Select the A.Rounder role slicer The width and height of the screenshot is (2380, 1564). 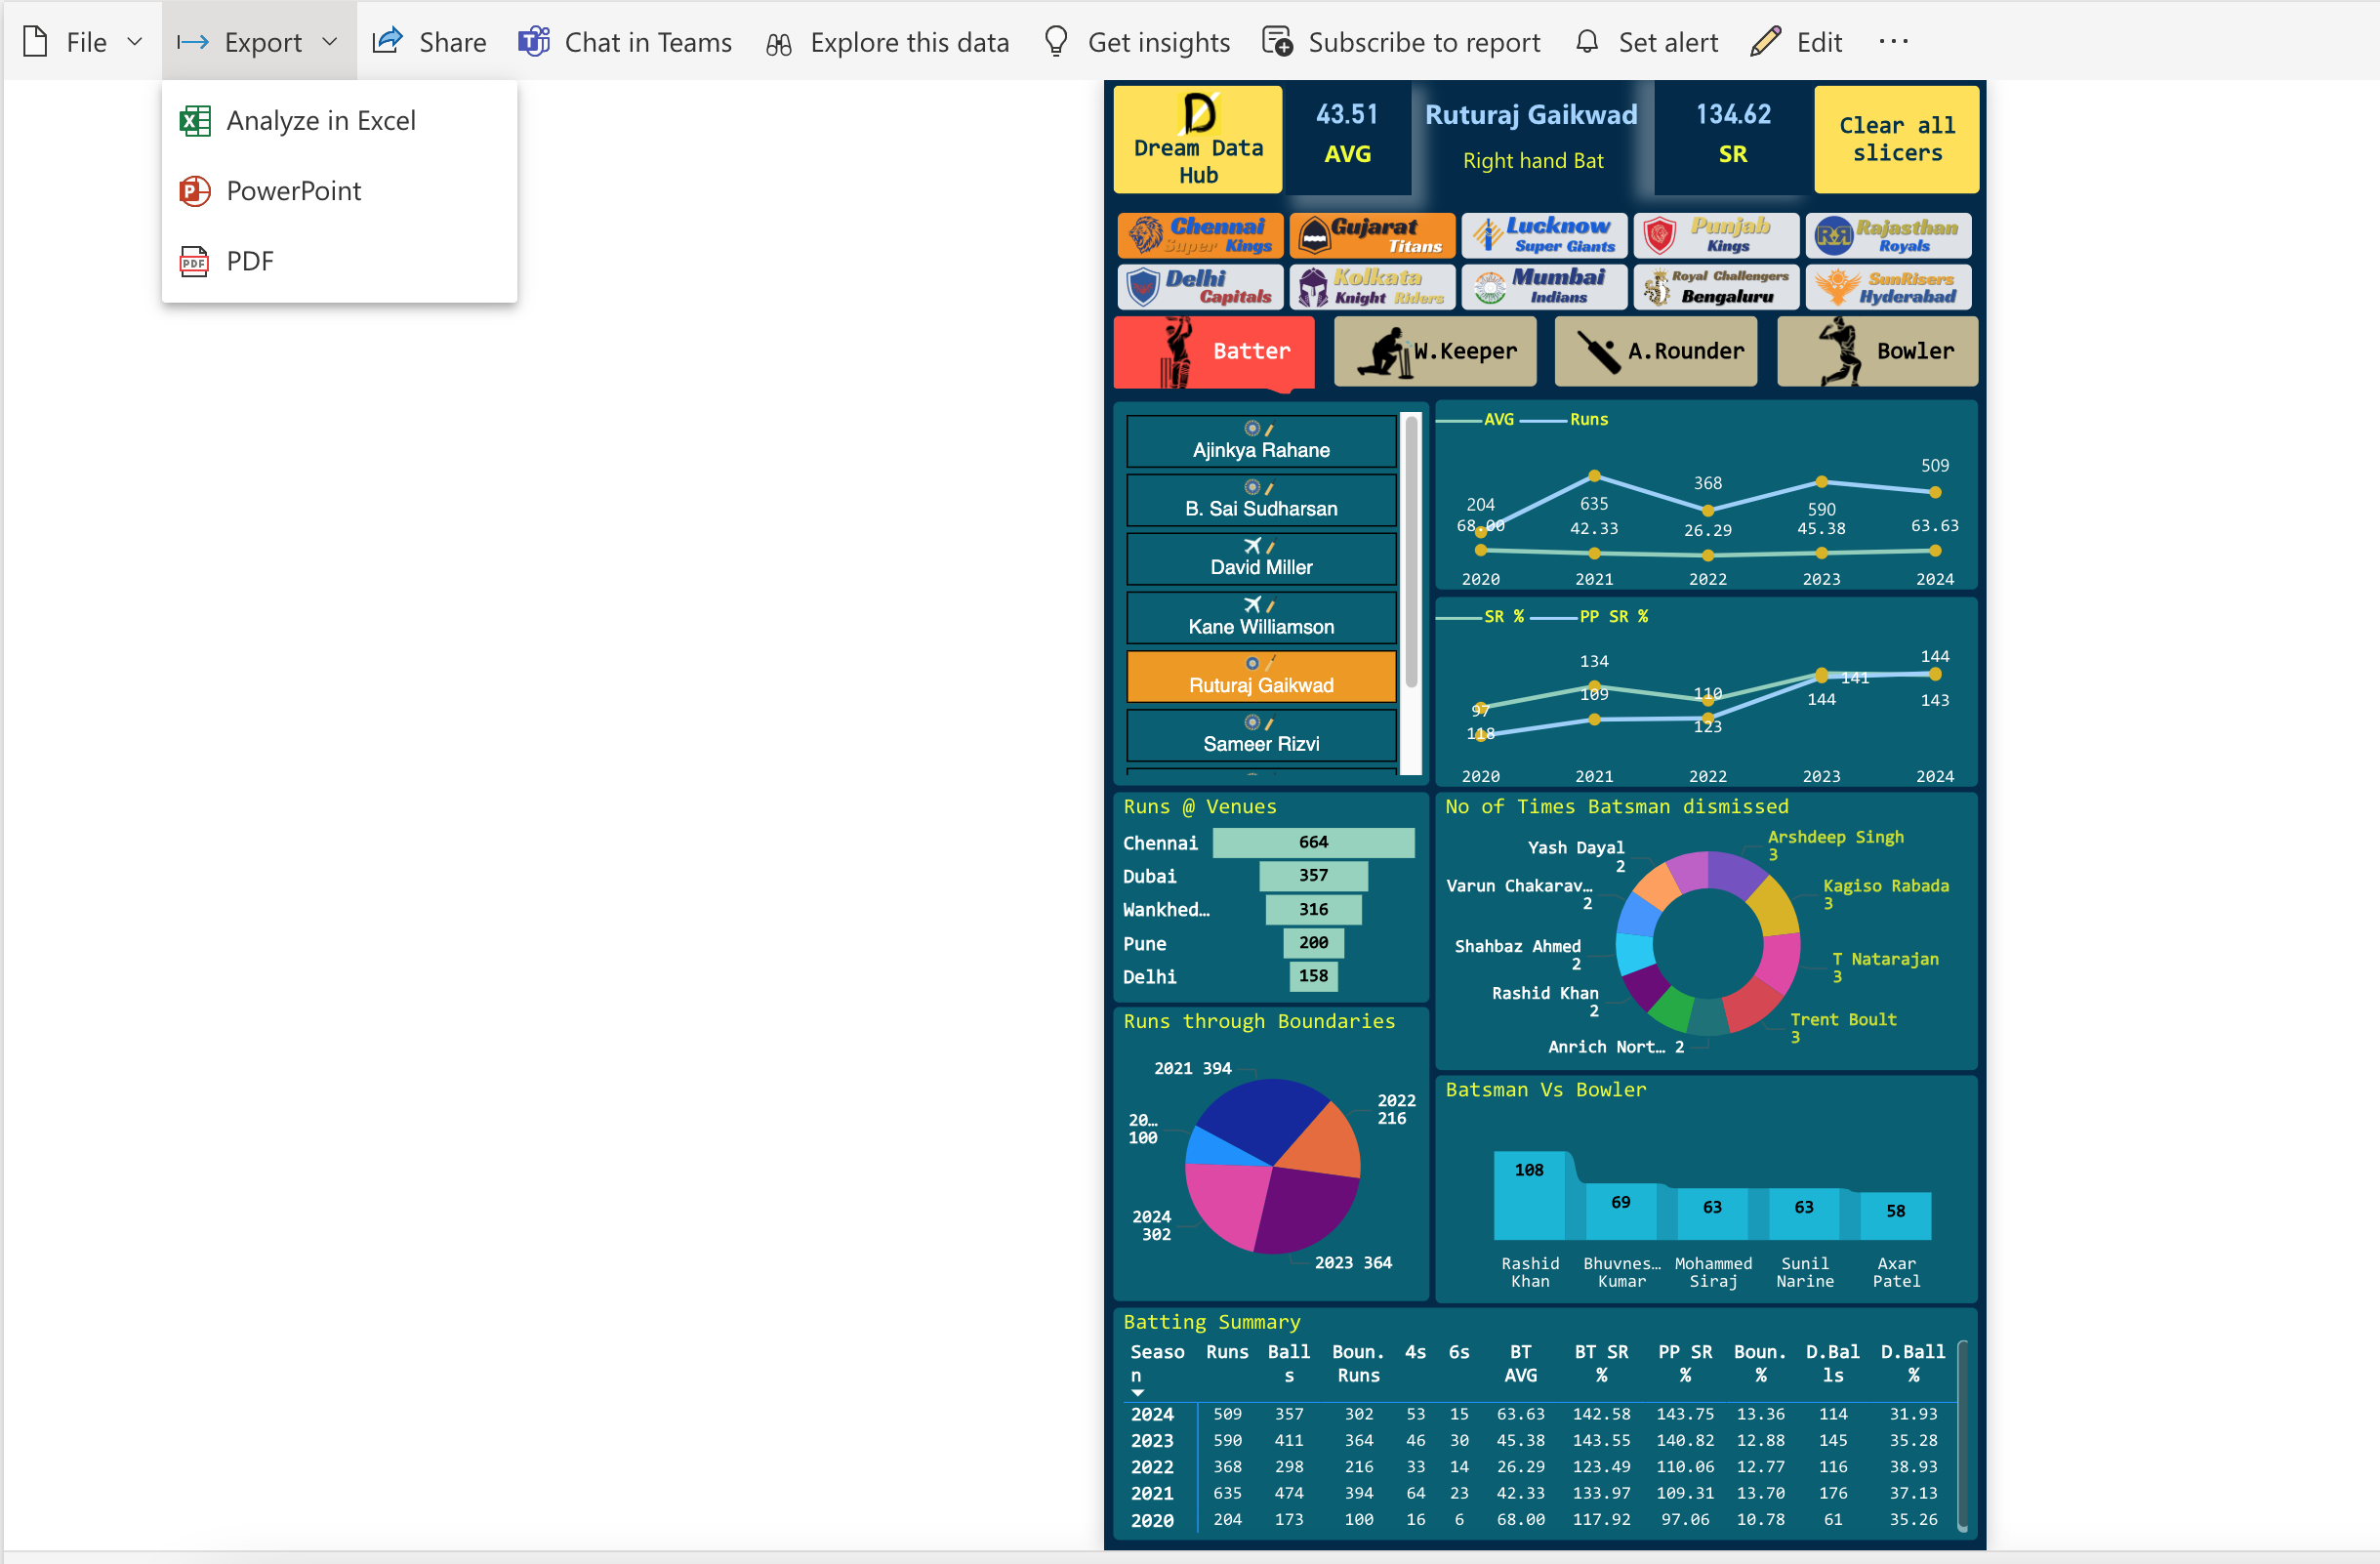coord(1655,352)
